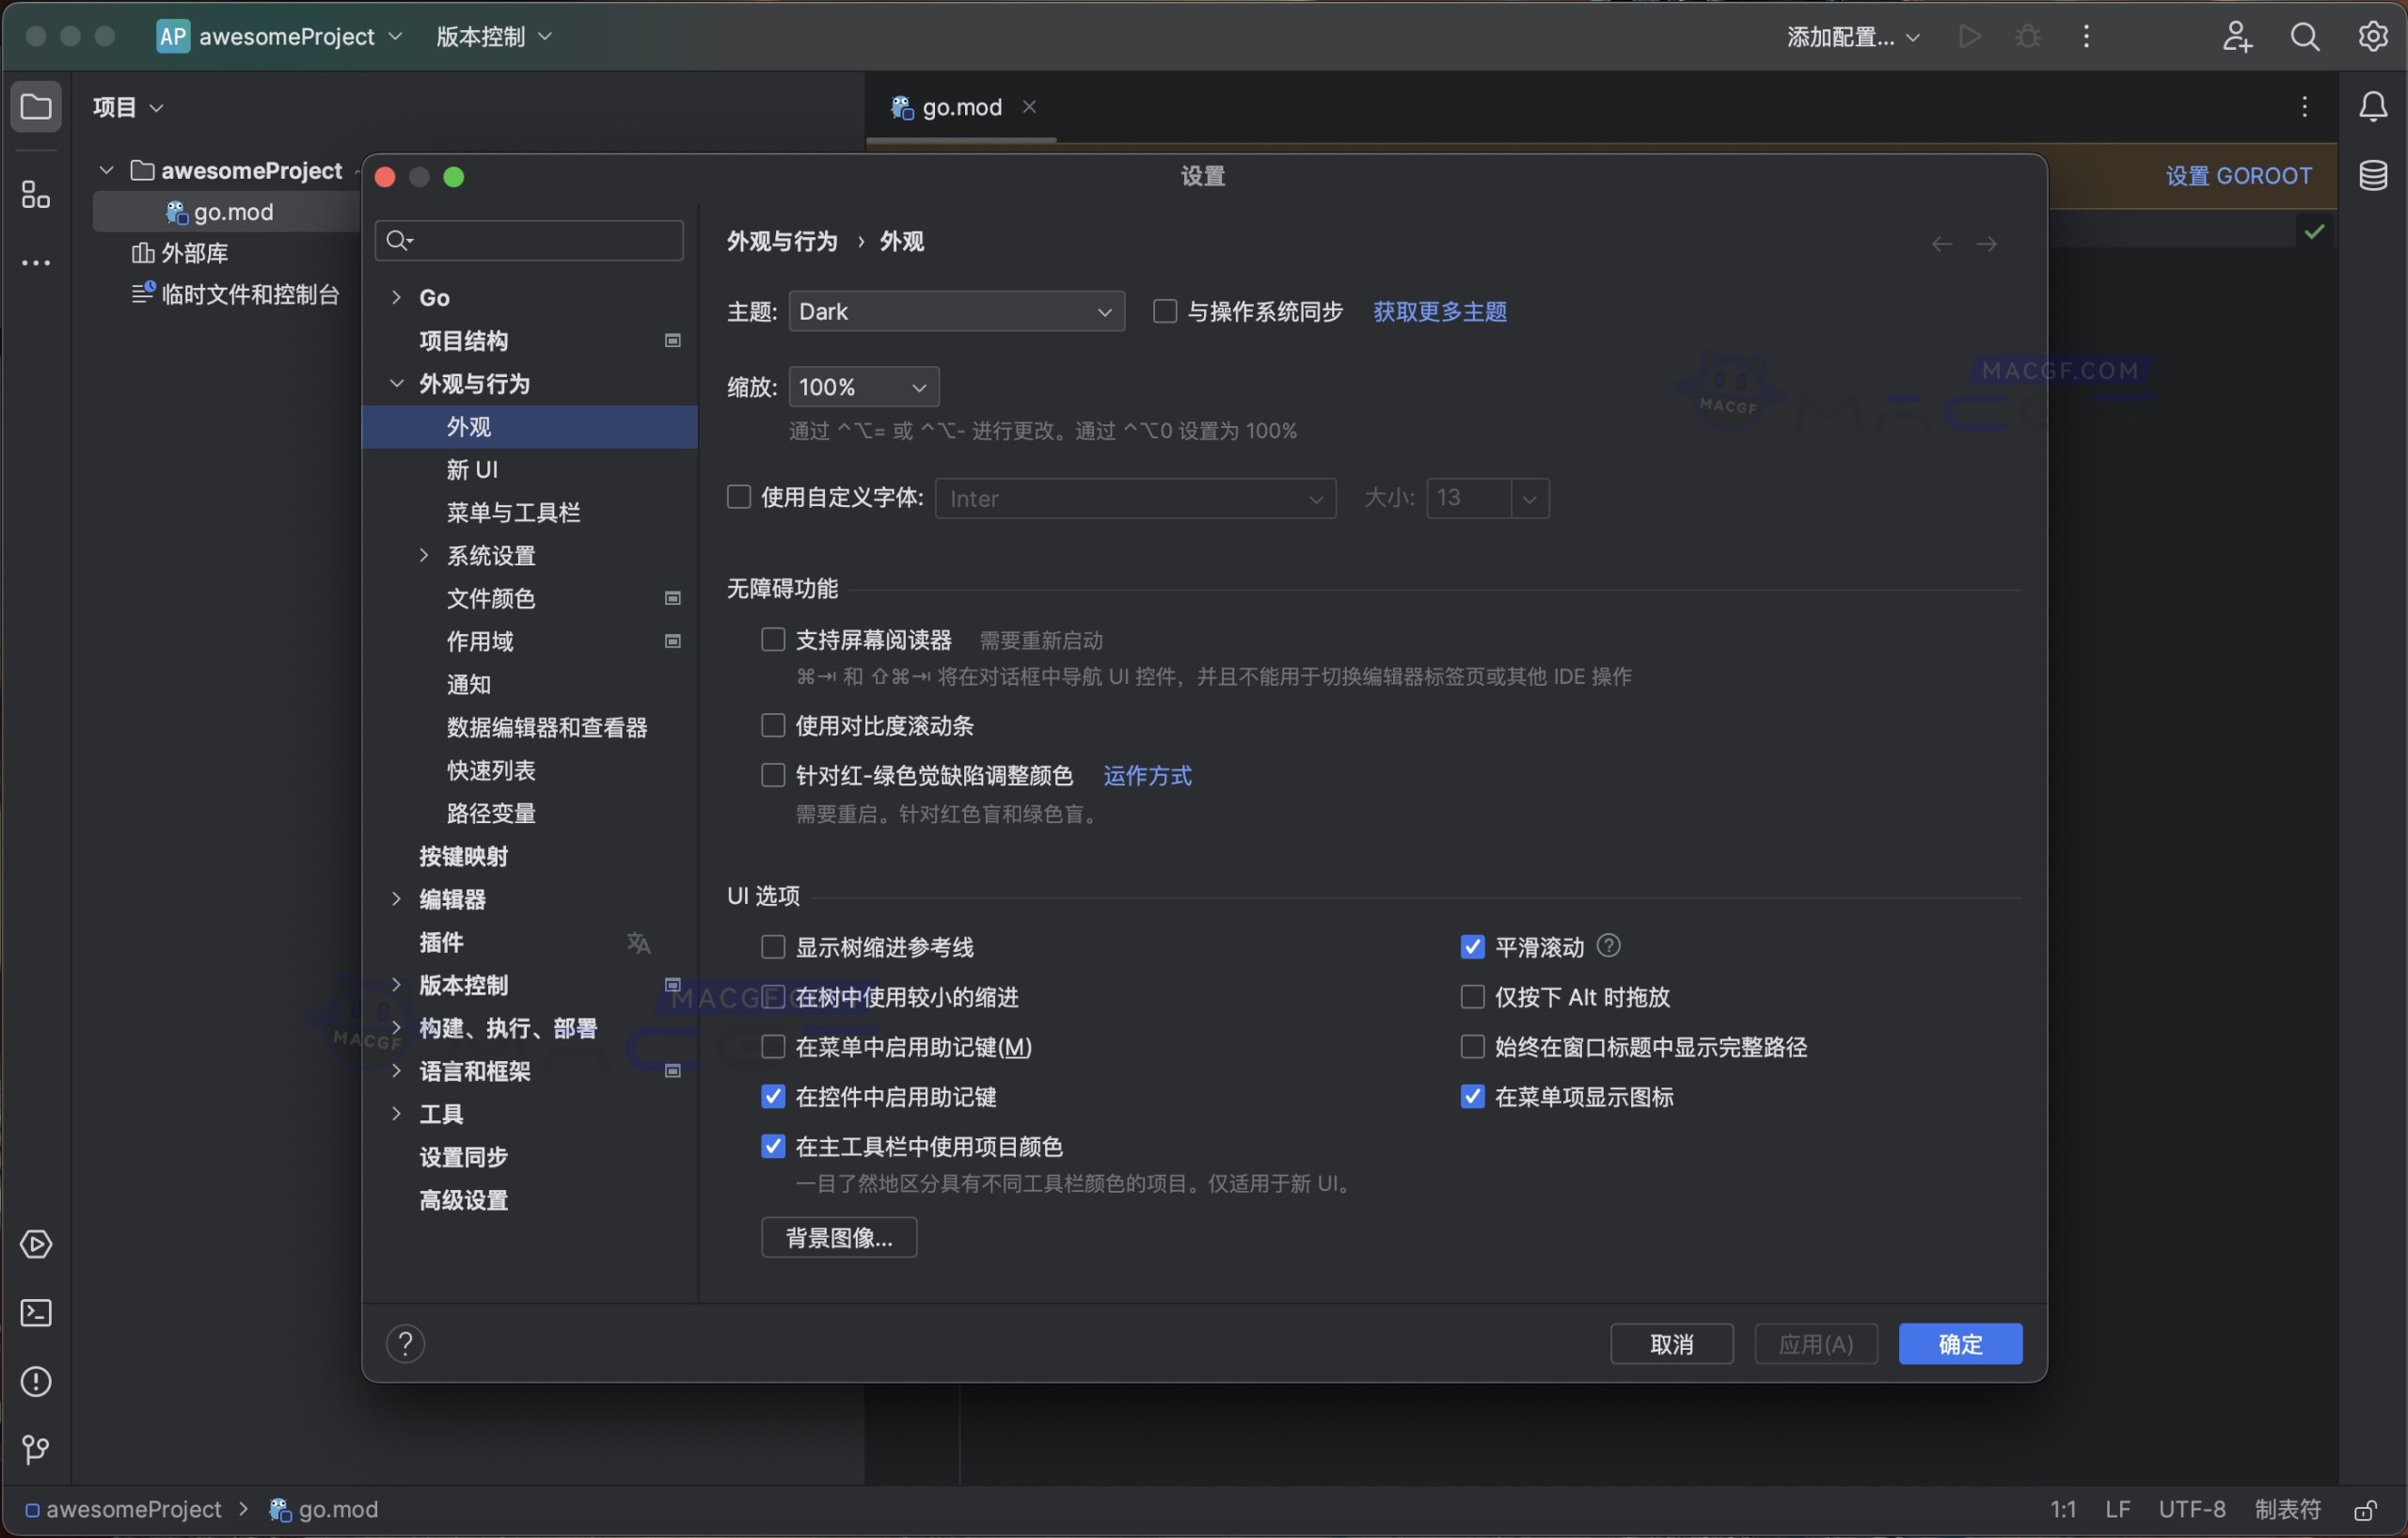Enable the use custom font checkbox
Viewport: 2408px width, 1538px height.
point(739,497)
